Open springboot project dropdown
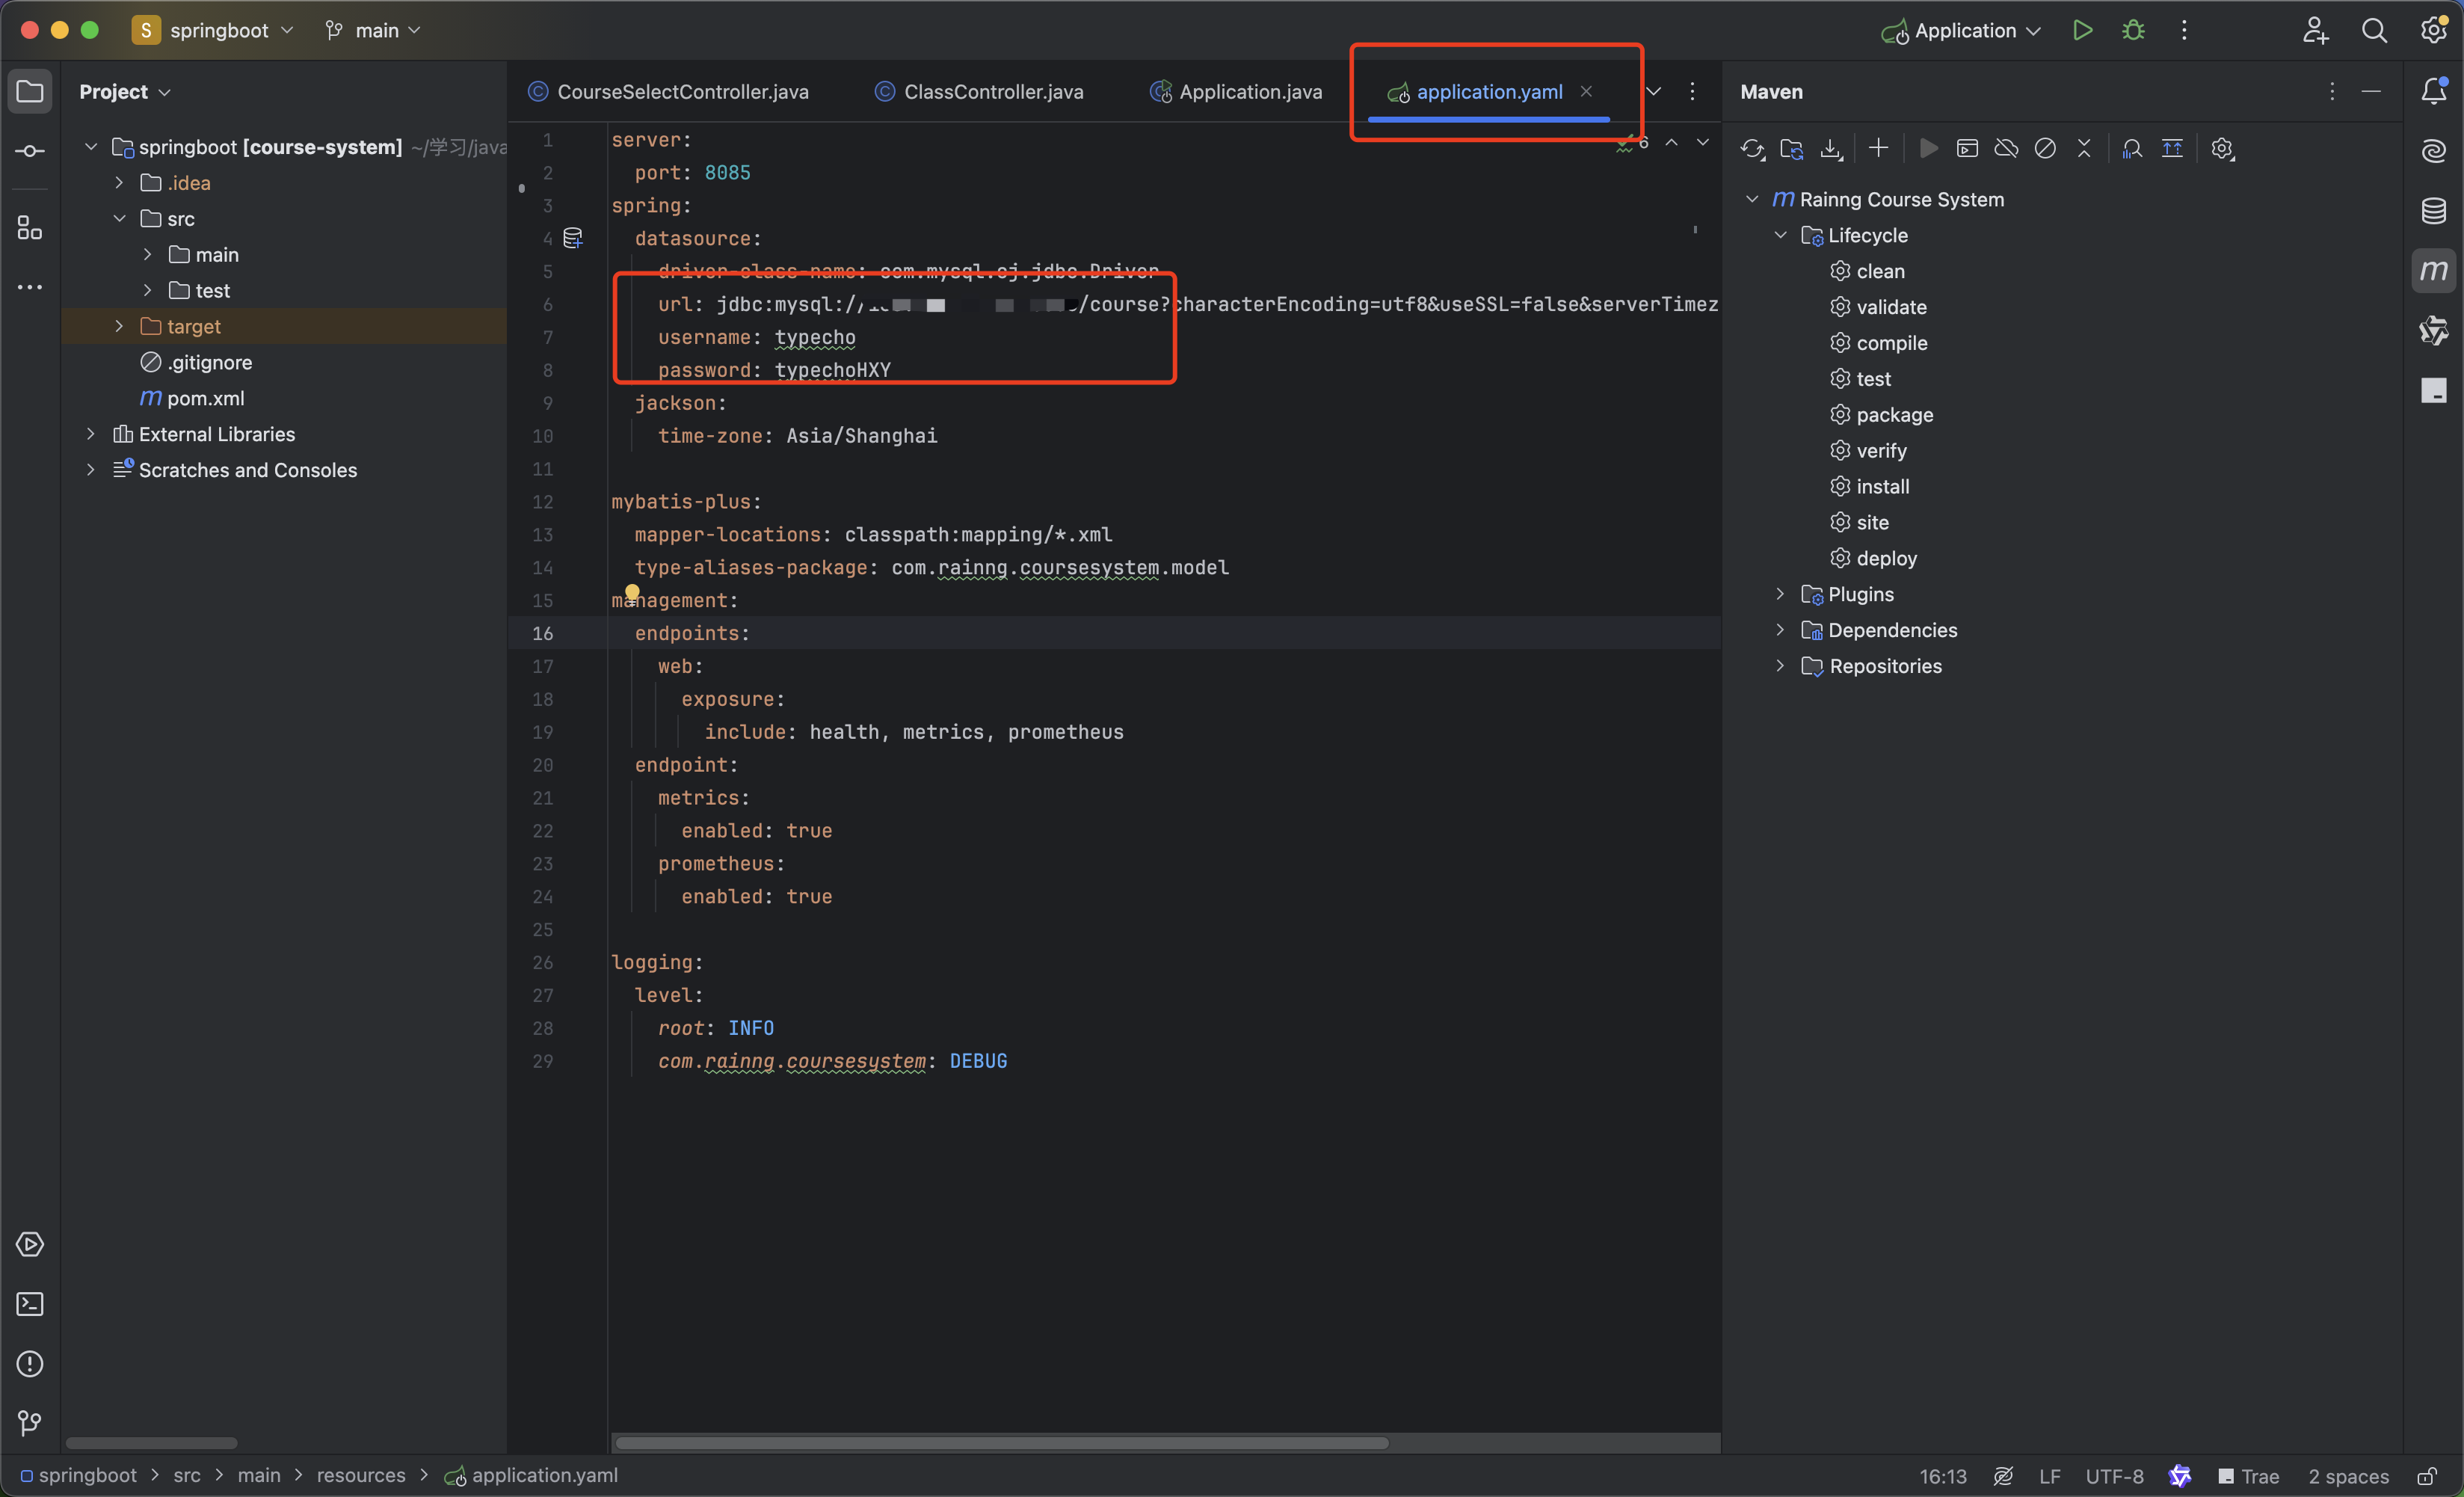The width and height of the screenshot is (2464, 1497). pyautogui.click(x=214, y=31)
